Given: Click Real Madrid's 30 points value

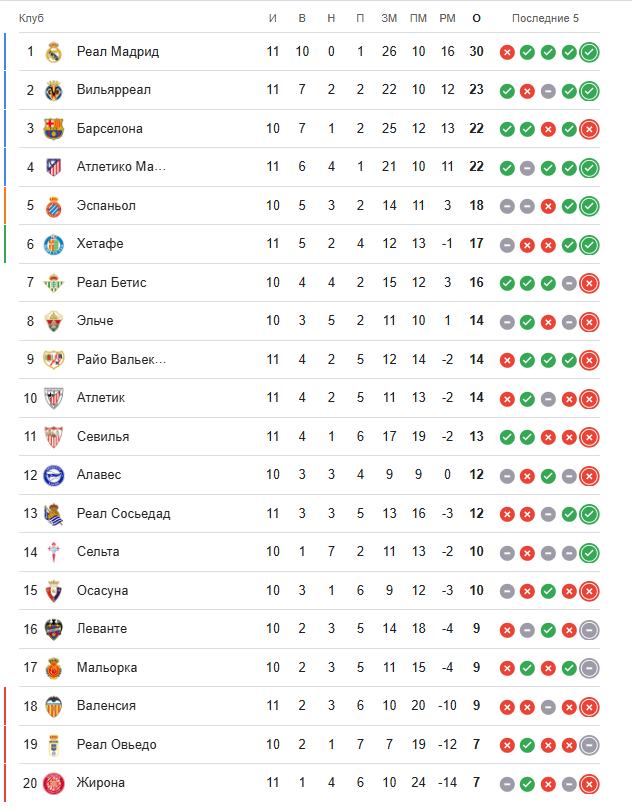Looking at the screenshot, I should 476,52.
